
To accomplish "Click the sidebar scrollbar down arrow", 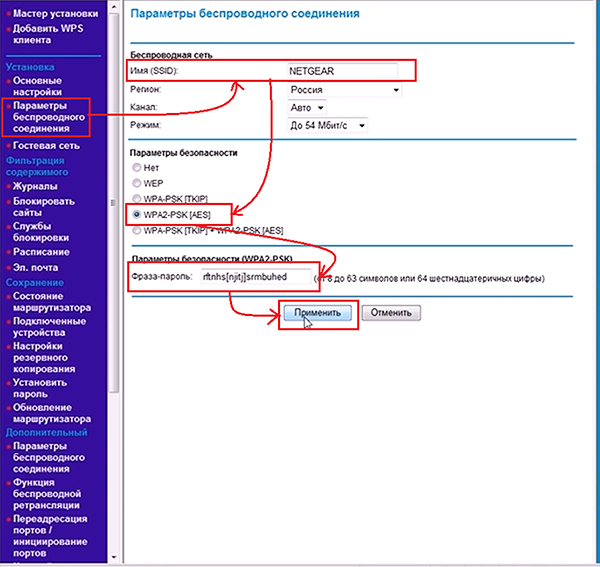I will (x=114, y=557).
